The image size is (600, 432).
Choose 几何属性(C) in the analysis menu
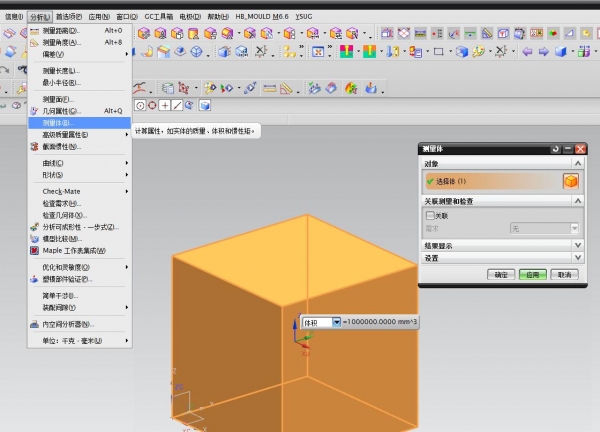point(80,111)
